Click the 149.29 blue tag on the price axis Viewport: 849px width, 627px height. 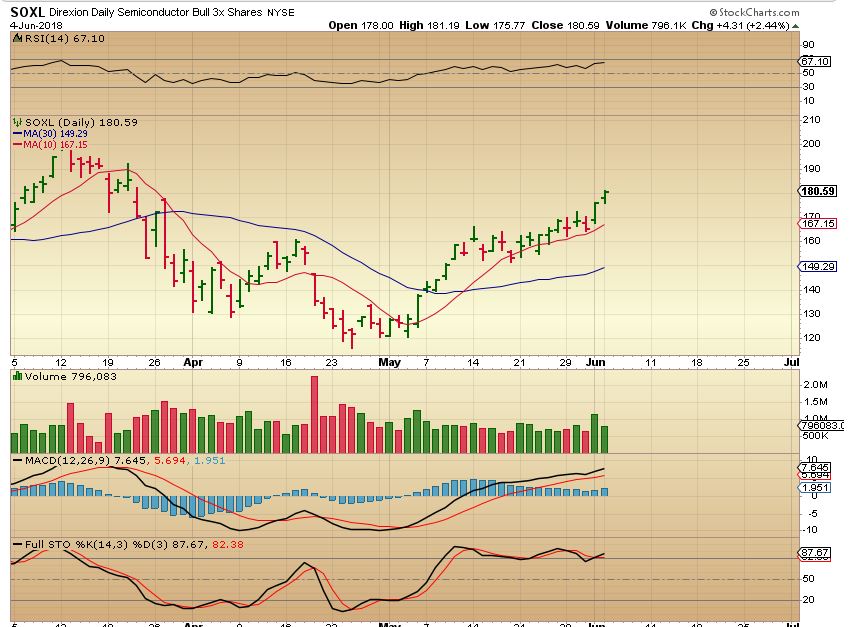click(818, 266)
